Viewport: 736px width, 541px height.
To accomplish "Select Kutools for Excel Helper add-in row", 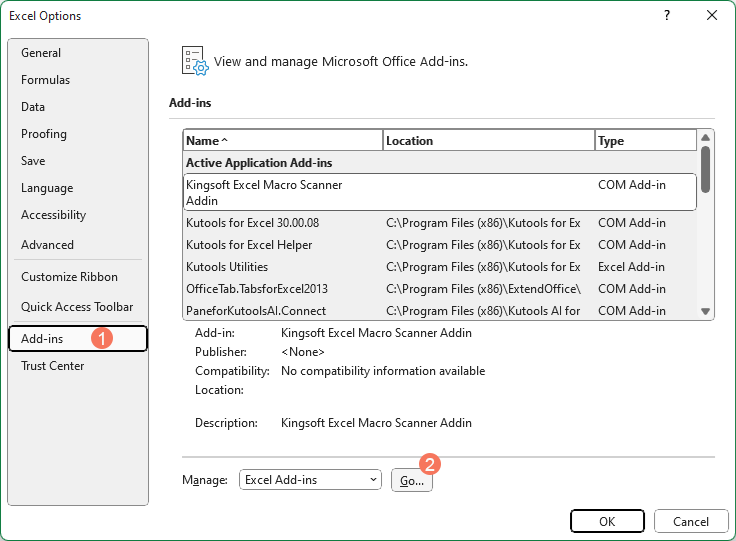I will point(249,245).
